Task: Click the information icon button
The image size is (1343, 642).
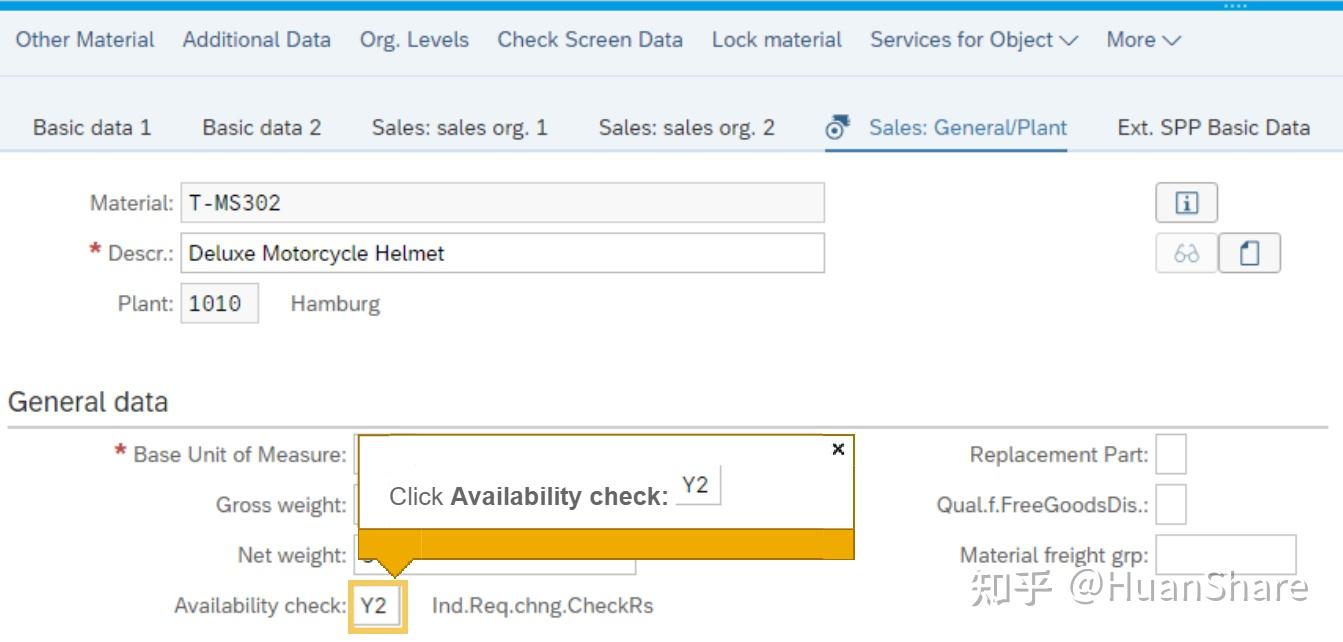Action: point(1186,202)
